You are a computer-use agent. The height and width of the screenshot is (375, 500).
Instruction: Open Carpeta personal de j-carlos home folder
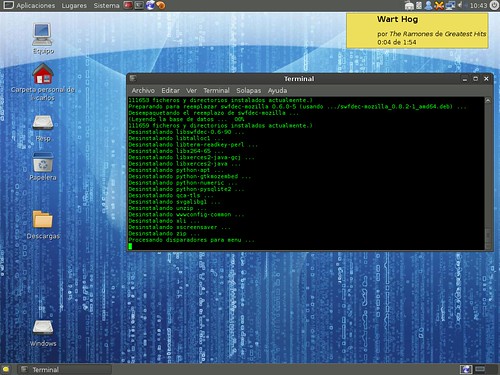[43, 74]
